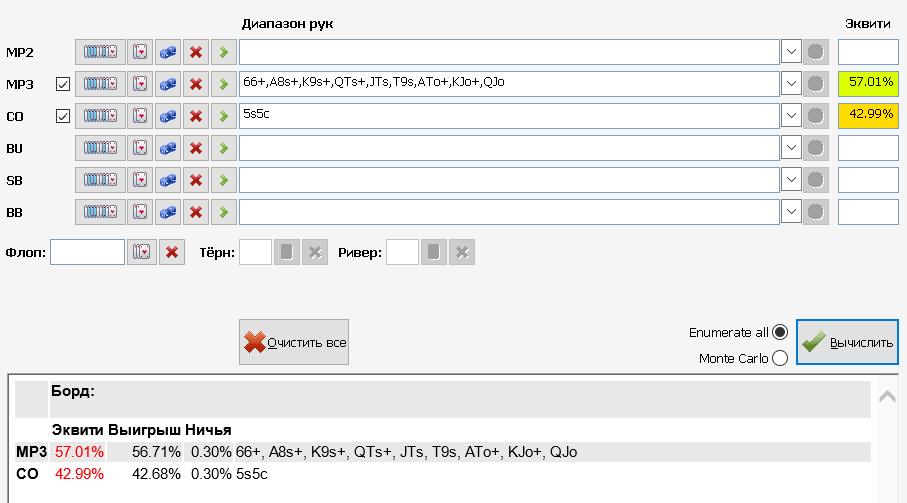Click the results panel scroll up arrow

pos(887,396)
